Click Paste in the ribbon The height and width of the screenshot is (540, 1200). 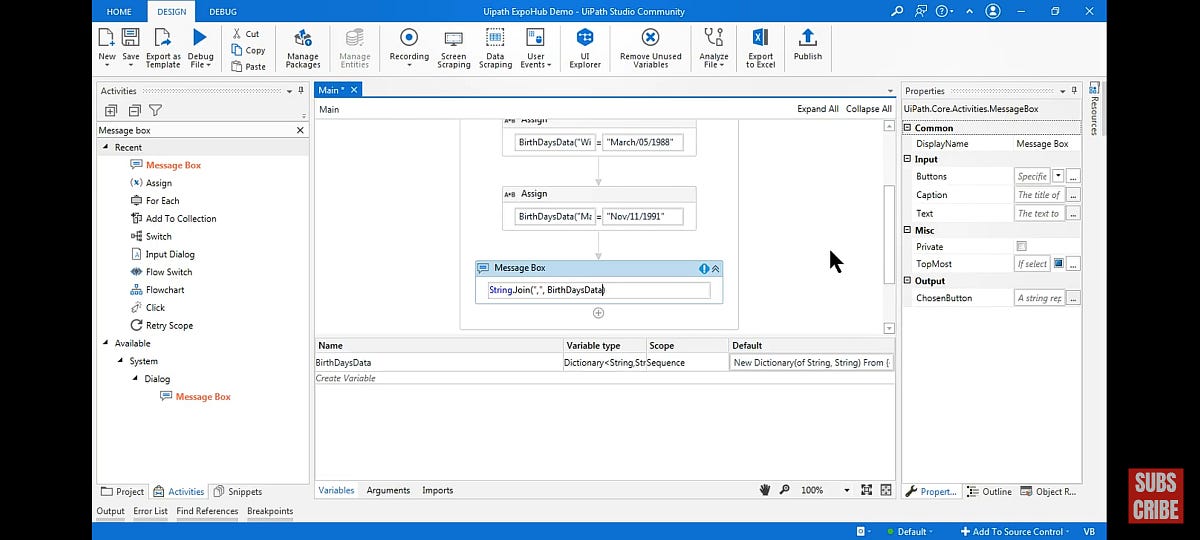pos(248,67)
